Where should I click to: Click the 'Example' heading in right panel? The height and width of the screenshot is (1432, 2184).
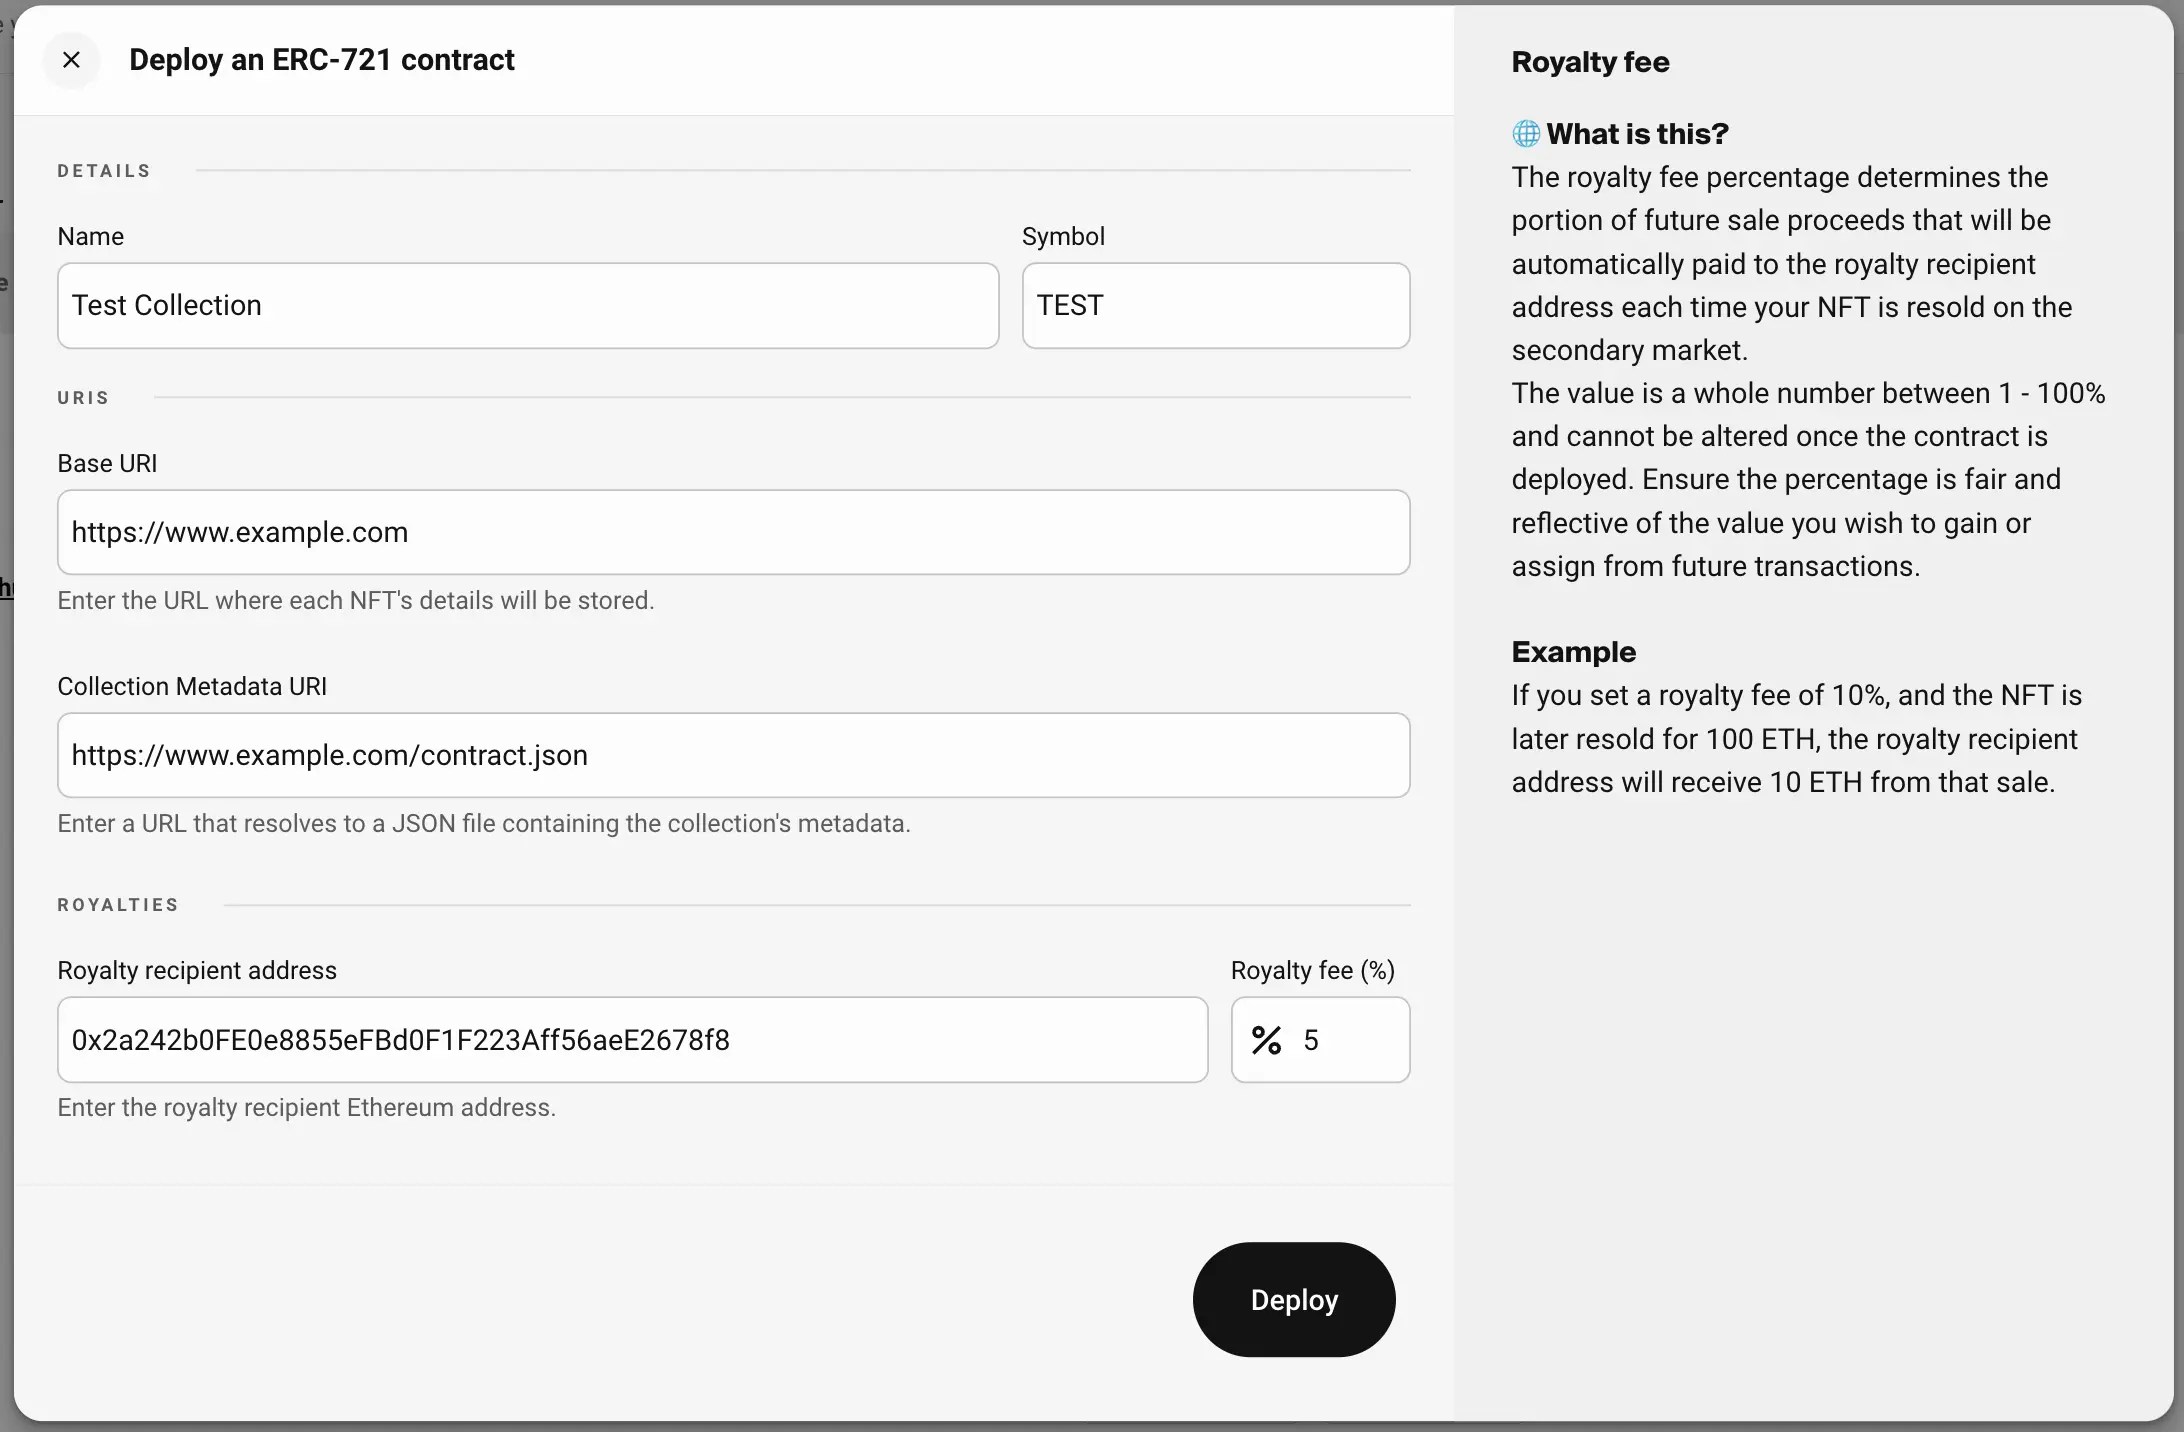[1573, 651]
